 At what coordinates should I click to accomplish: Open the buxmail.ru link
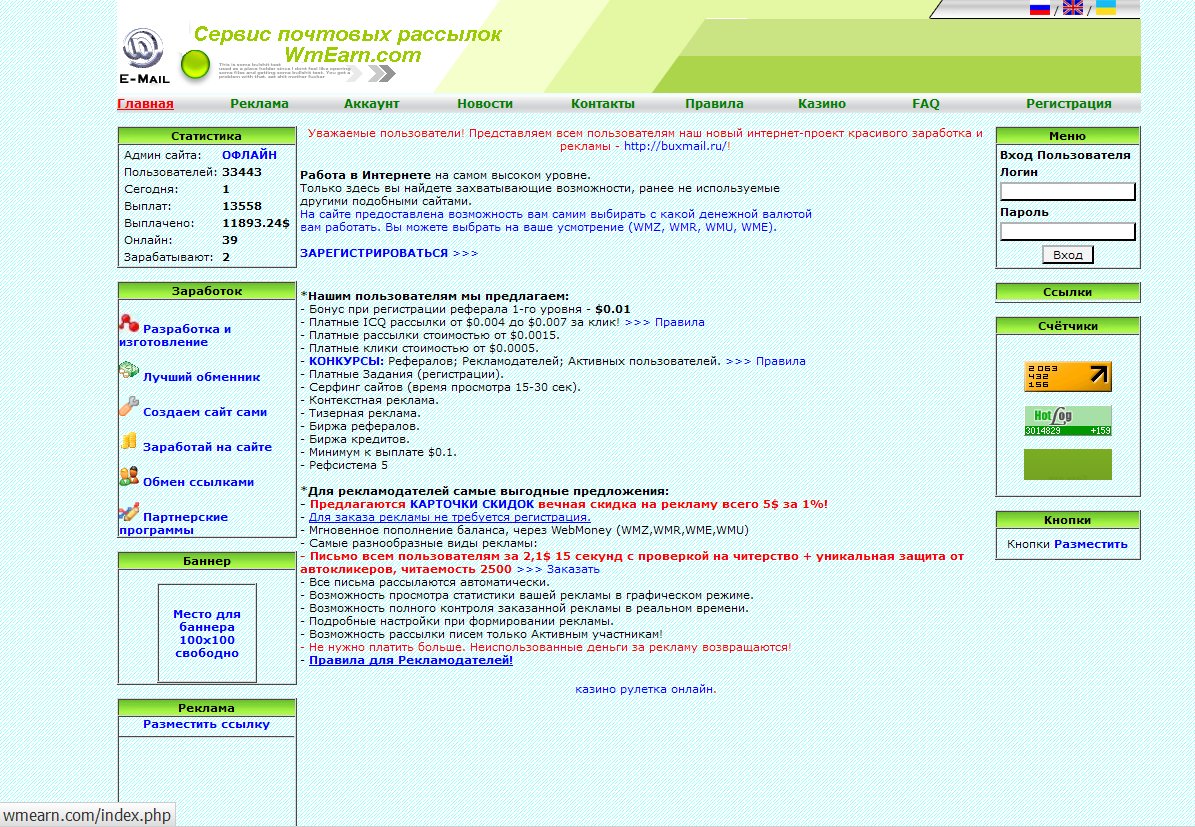675,146
